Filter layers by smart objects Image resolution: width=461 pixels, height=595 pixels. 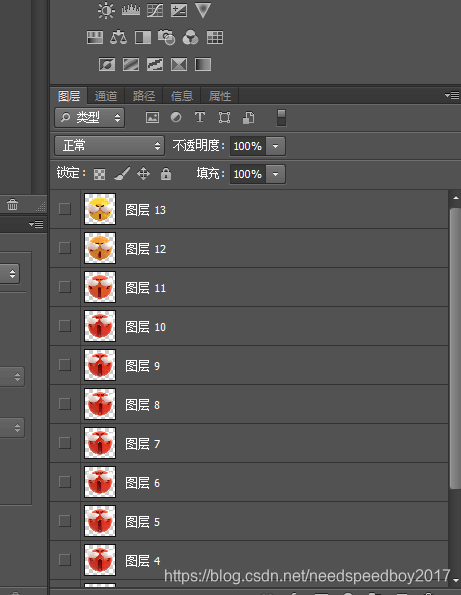point(249,118)
